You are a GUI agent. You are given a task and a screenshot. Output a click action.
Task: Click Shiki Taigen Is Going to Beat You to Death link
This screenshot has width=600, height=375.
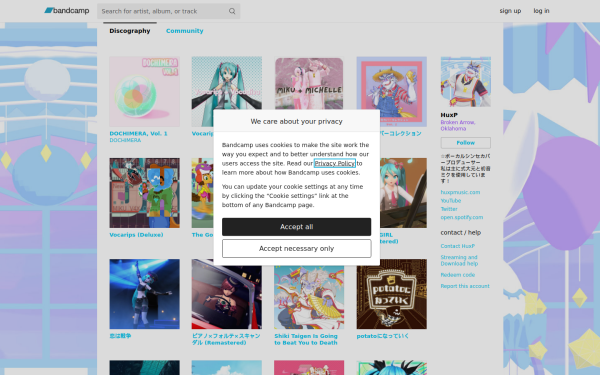(306, 339)
